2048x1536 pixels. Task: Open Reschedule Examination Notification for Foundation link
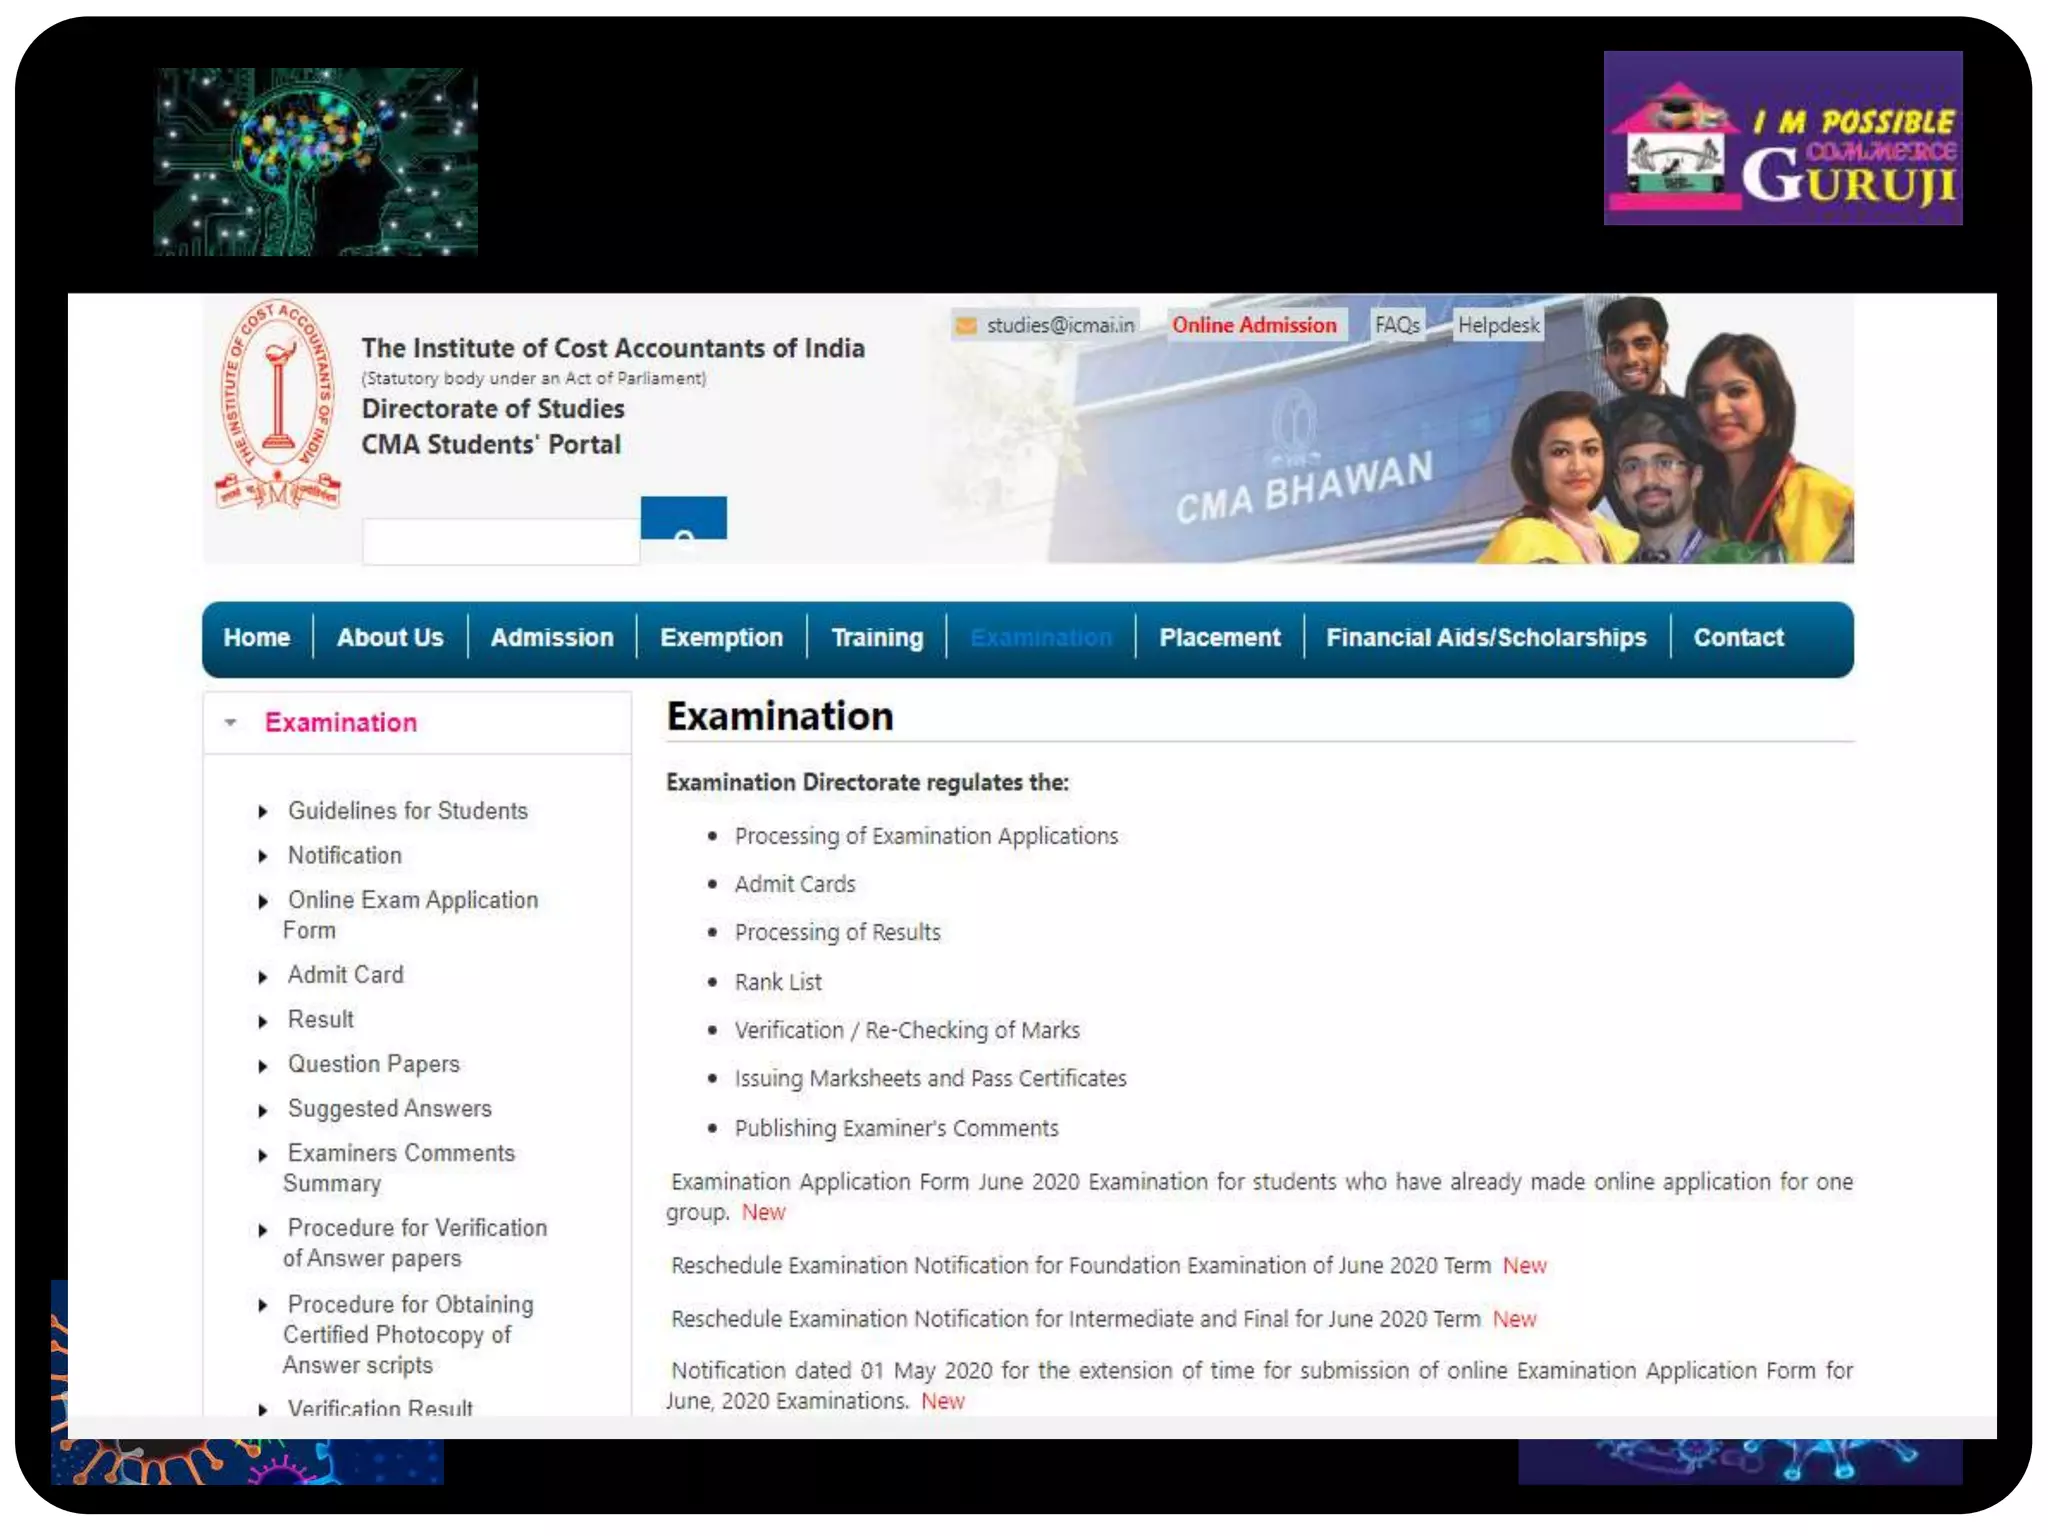1080,1266
